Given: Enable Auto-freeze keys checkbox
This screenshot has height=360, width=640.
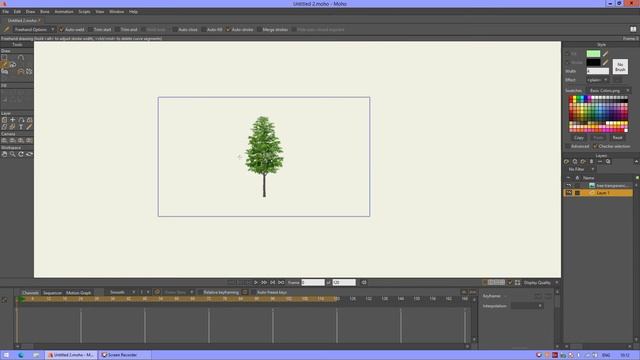Looking at the screenshot, I should pos(253,292).
